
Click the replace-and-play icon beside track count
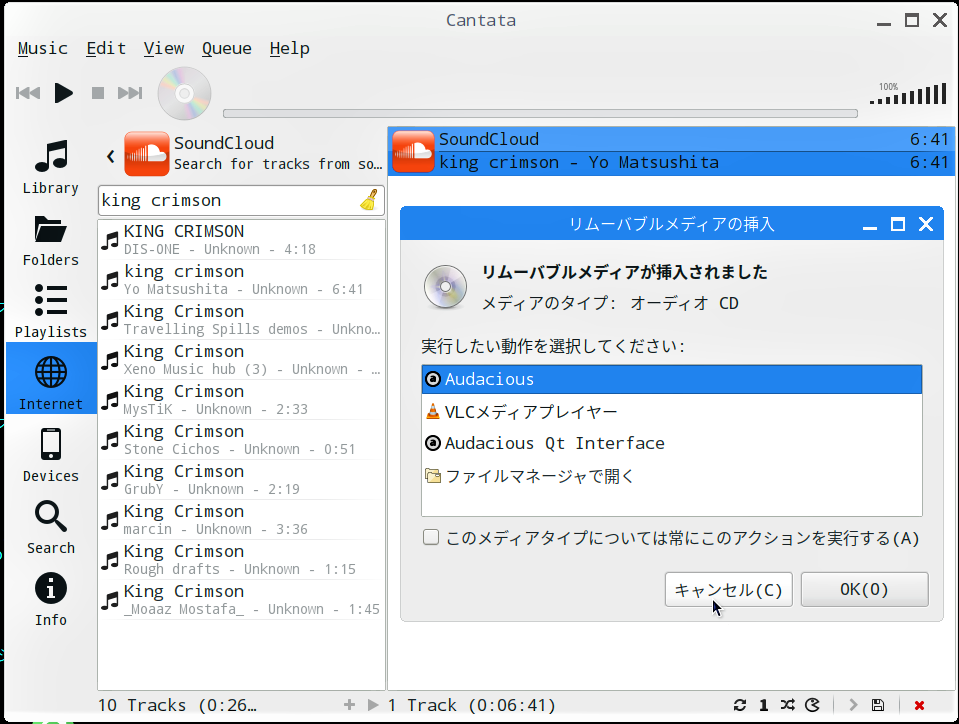[372, 705]
